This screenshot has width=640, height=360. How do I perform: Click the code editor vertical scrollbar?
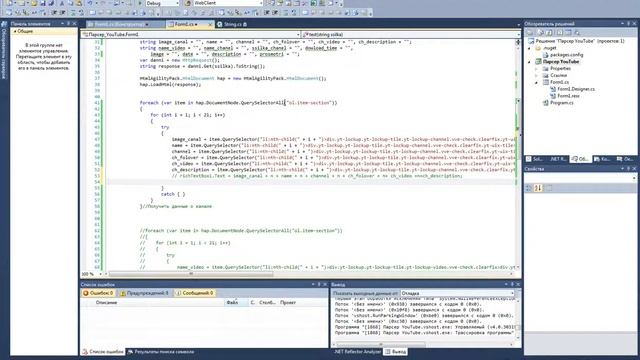click(518, 155)
